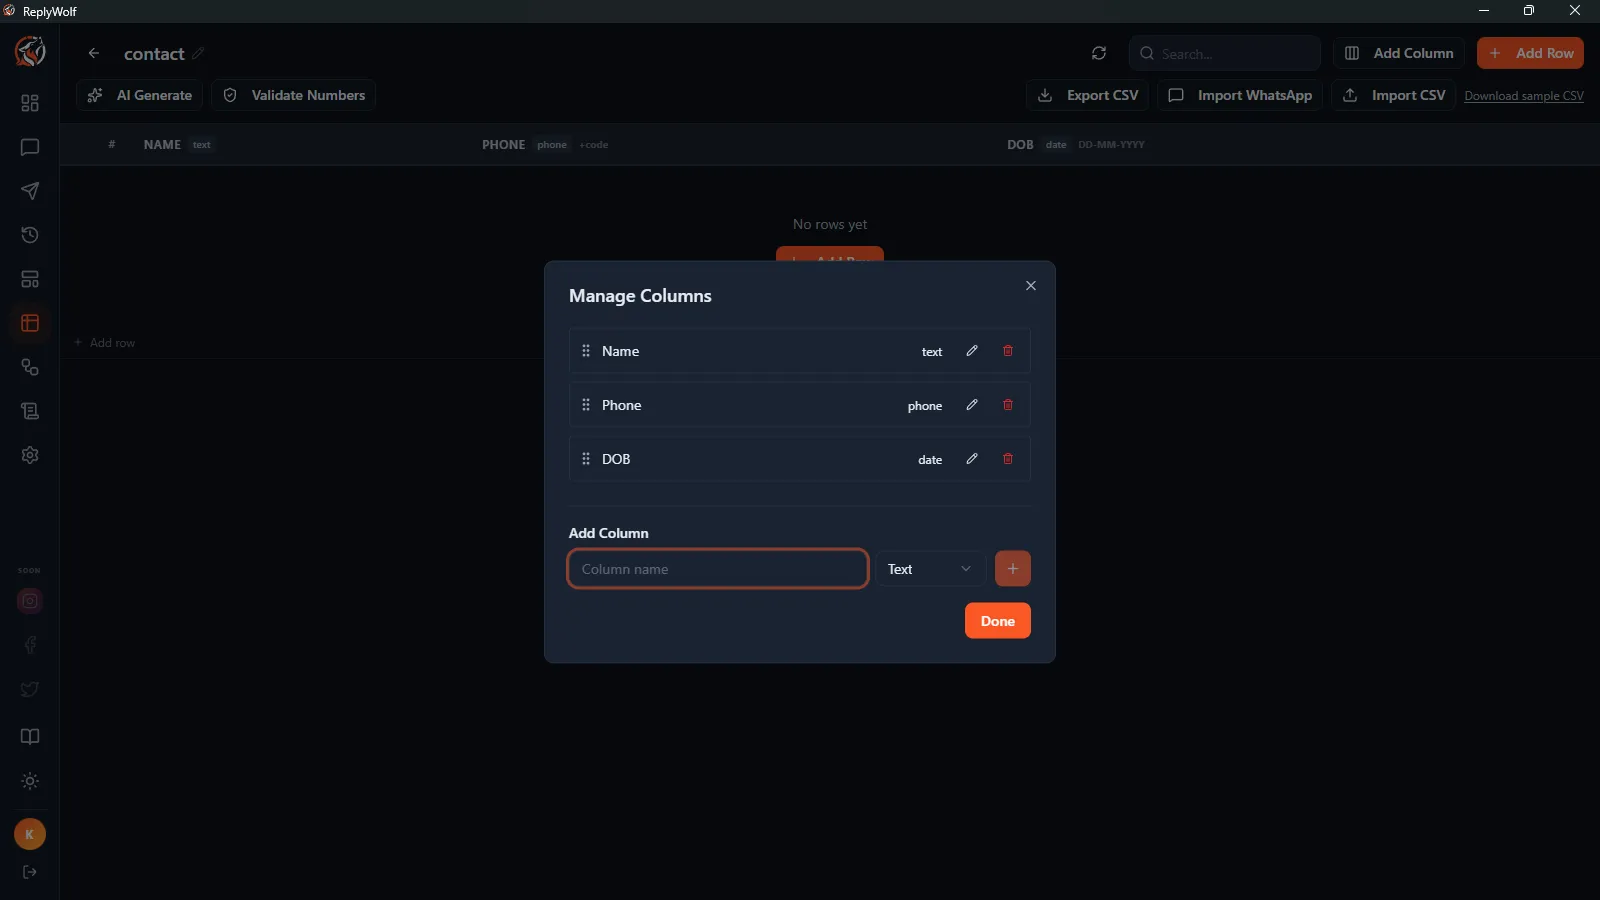The width and height of the screenshot is (1600, 900).
Task: Open the logs scroll icon in sidebar
Action: (x=30, y=411)
